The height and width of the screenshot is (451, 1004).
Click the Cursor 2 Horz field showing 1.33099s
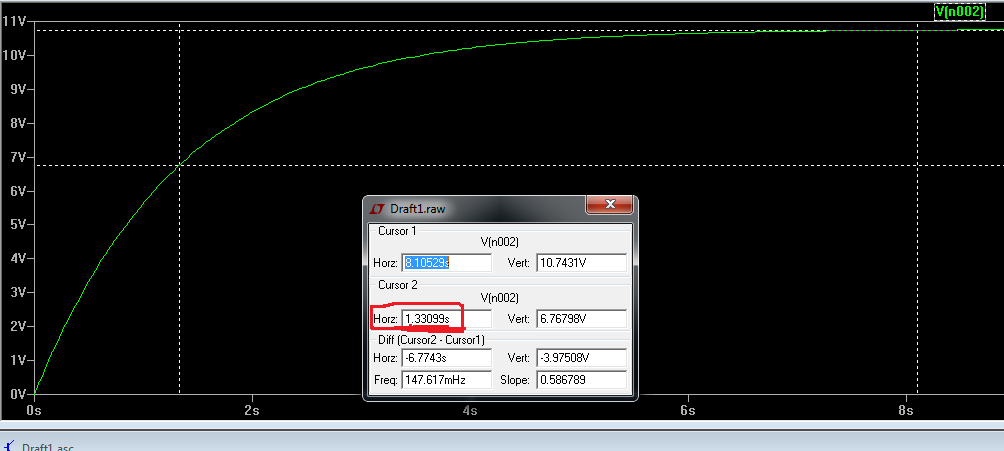tap(446, 319)
